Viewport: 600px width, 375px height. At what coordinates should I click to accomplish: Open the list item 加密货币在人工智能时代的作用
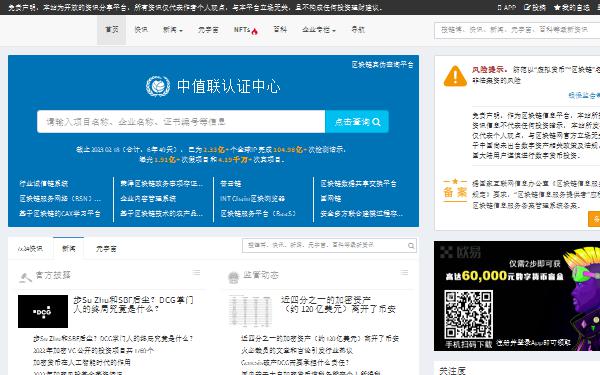coord(82,362)
